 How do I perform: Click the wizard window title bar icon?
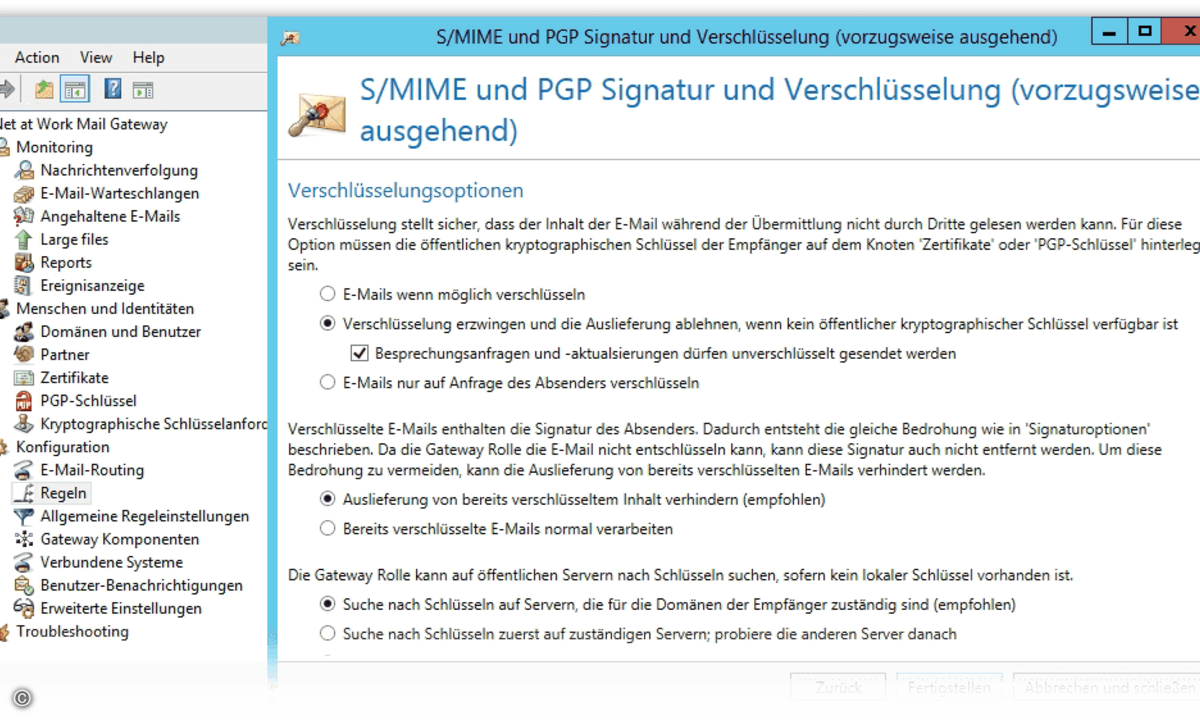point(291,38)
